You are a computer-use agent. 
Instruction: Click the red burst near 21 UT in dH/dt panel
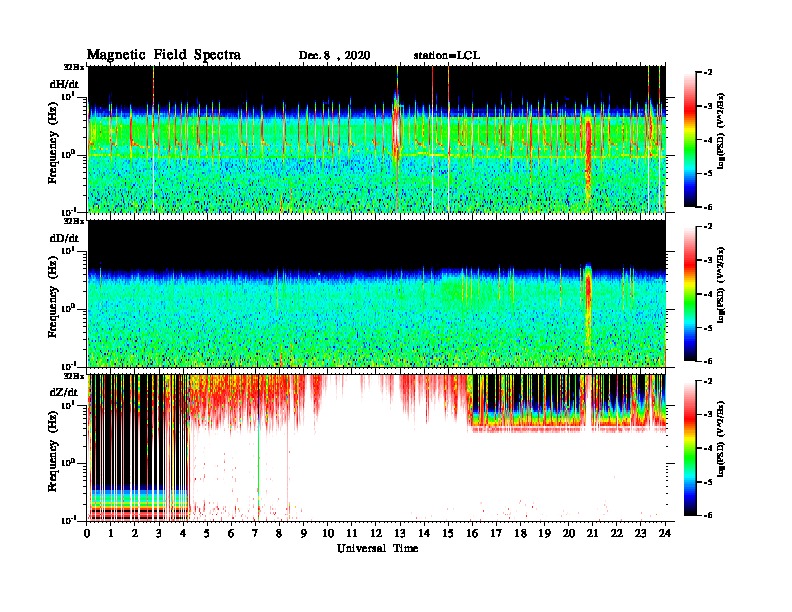tap(588, 151)
